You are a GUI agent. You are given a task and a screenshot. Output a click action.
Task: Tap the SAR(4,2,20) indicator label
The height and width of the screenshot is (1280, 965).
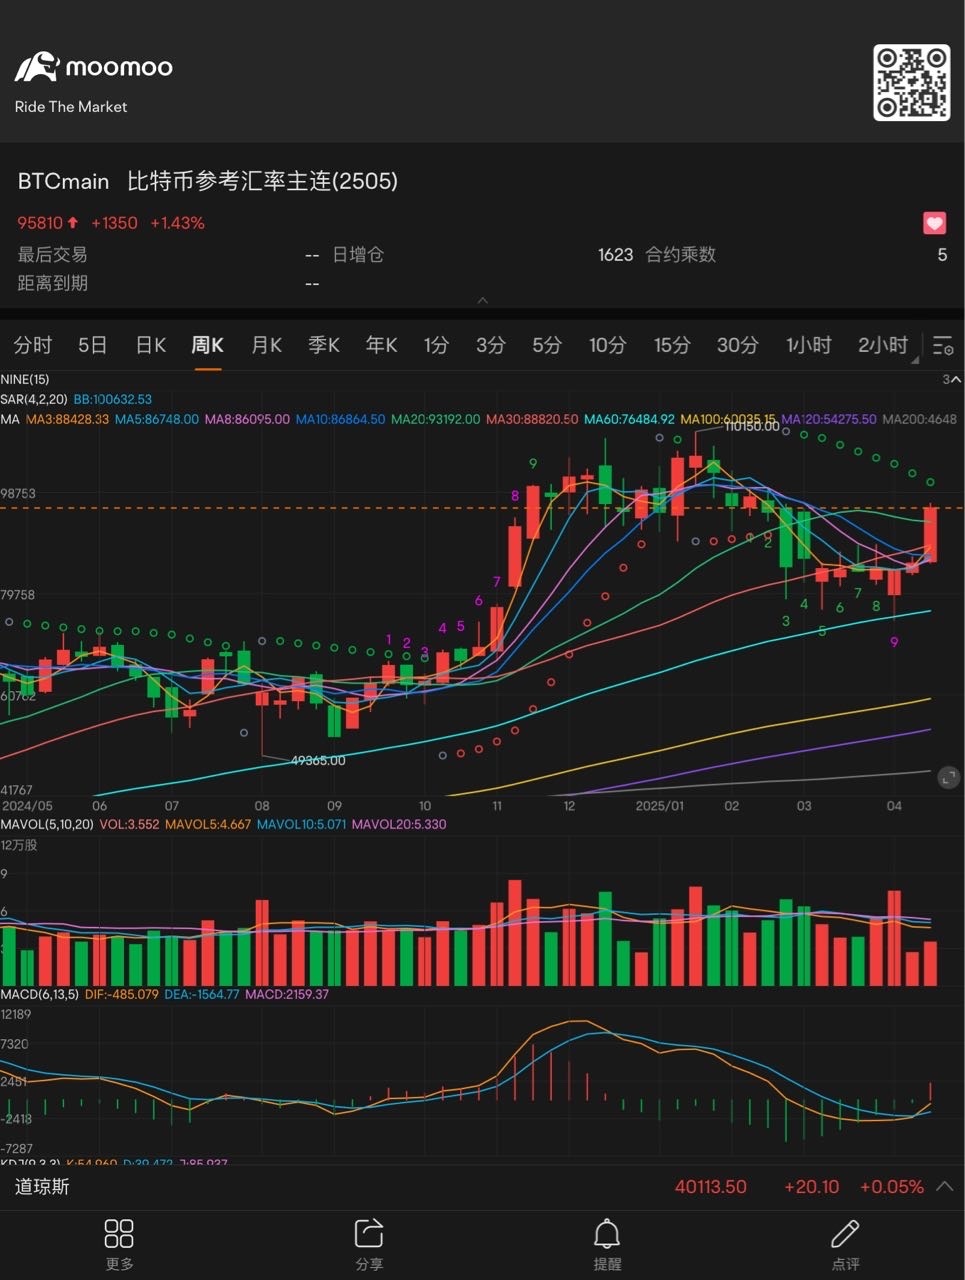(34, 399)
